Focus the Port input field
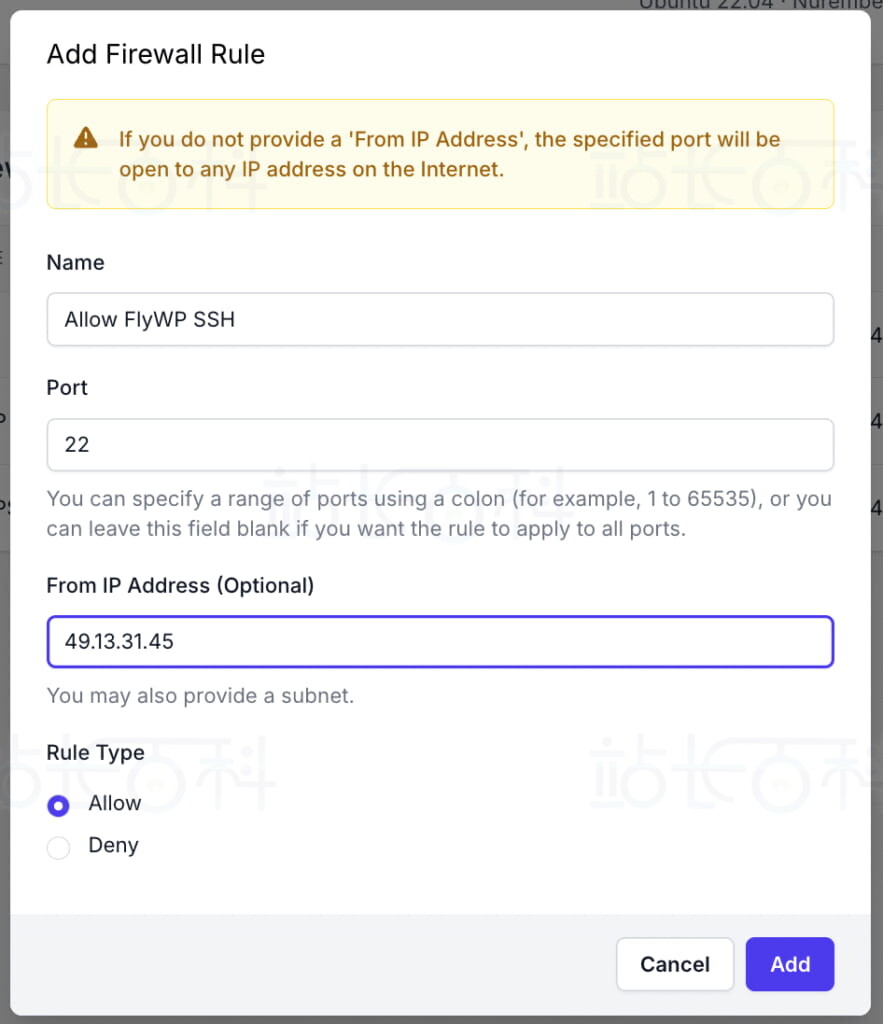 tap(440, 445)
